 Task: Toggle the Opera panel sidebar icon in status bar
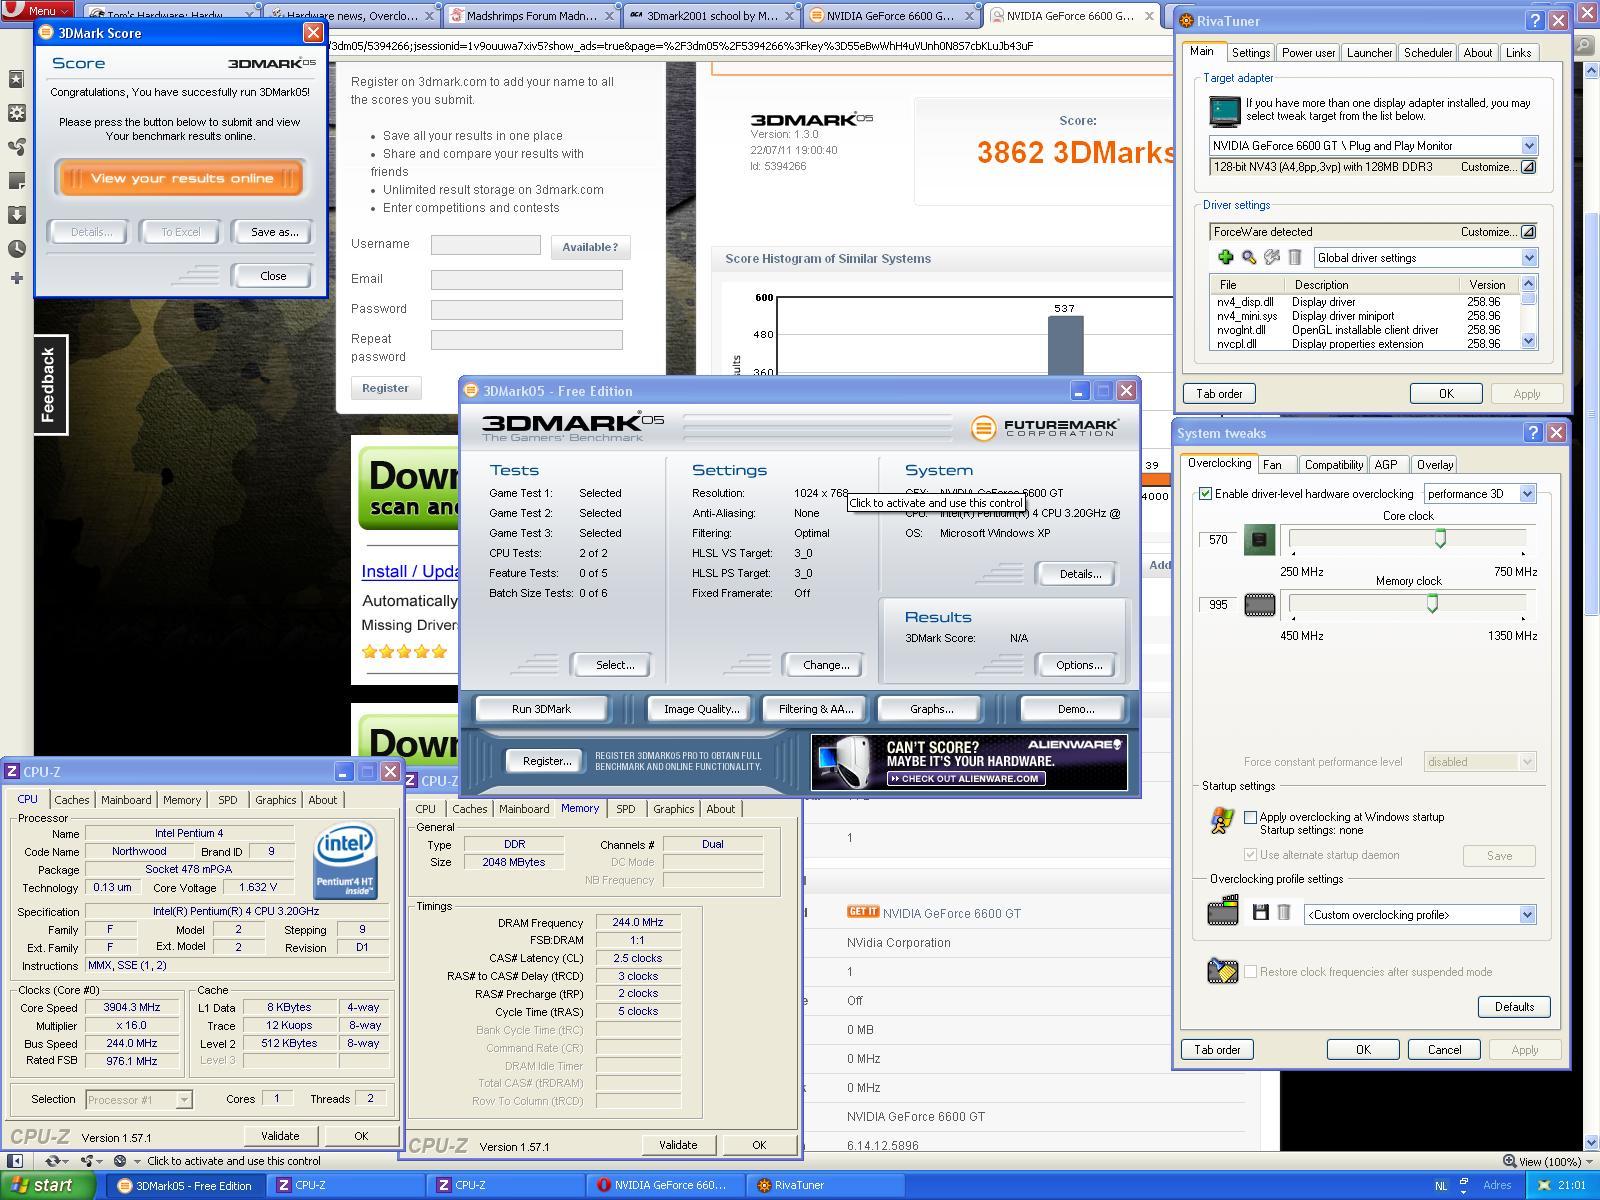[15, 1161]
